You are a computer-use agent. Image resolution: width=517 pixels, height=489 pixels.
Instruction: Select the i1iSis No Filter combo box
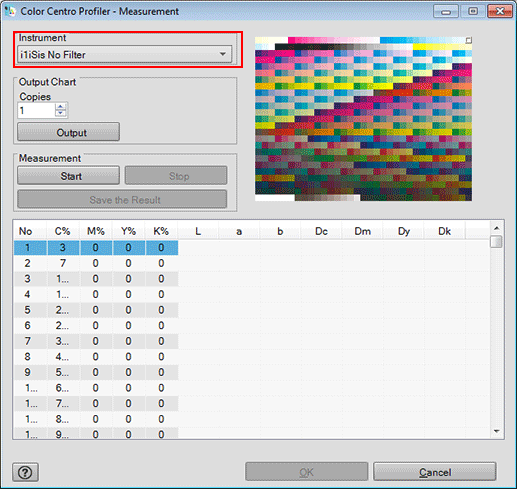pos(124,54)
